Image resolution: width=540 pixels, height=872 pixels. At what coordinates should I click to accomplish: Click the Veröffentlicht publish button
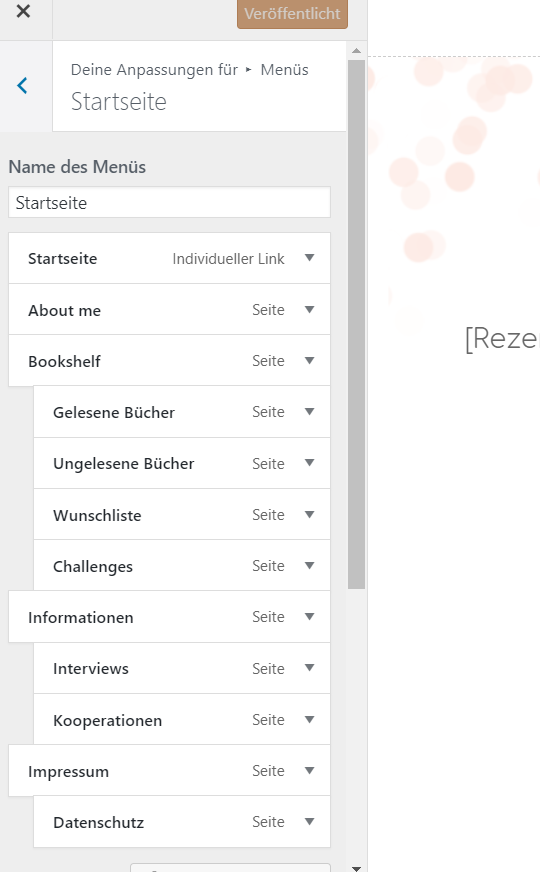pos(293,14)
